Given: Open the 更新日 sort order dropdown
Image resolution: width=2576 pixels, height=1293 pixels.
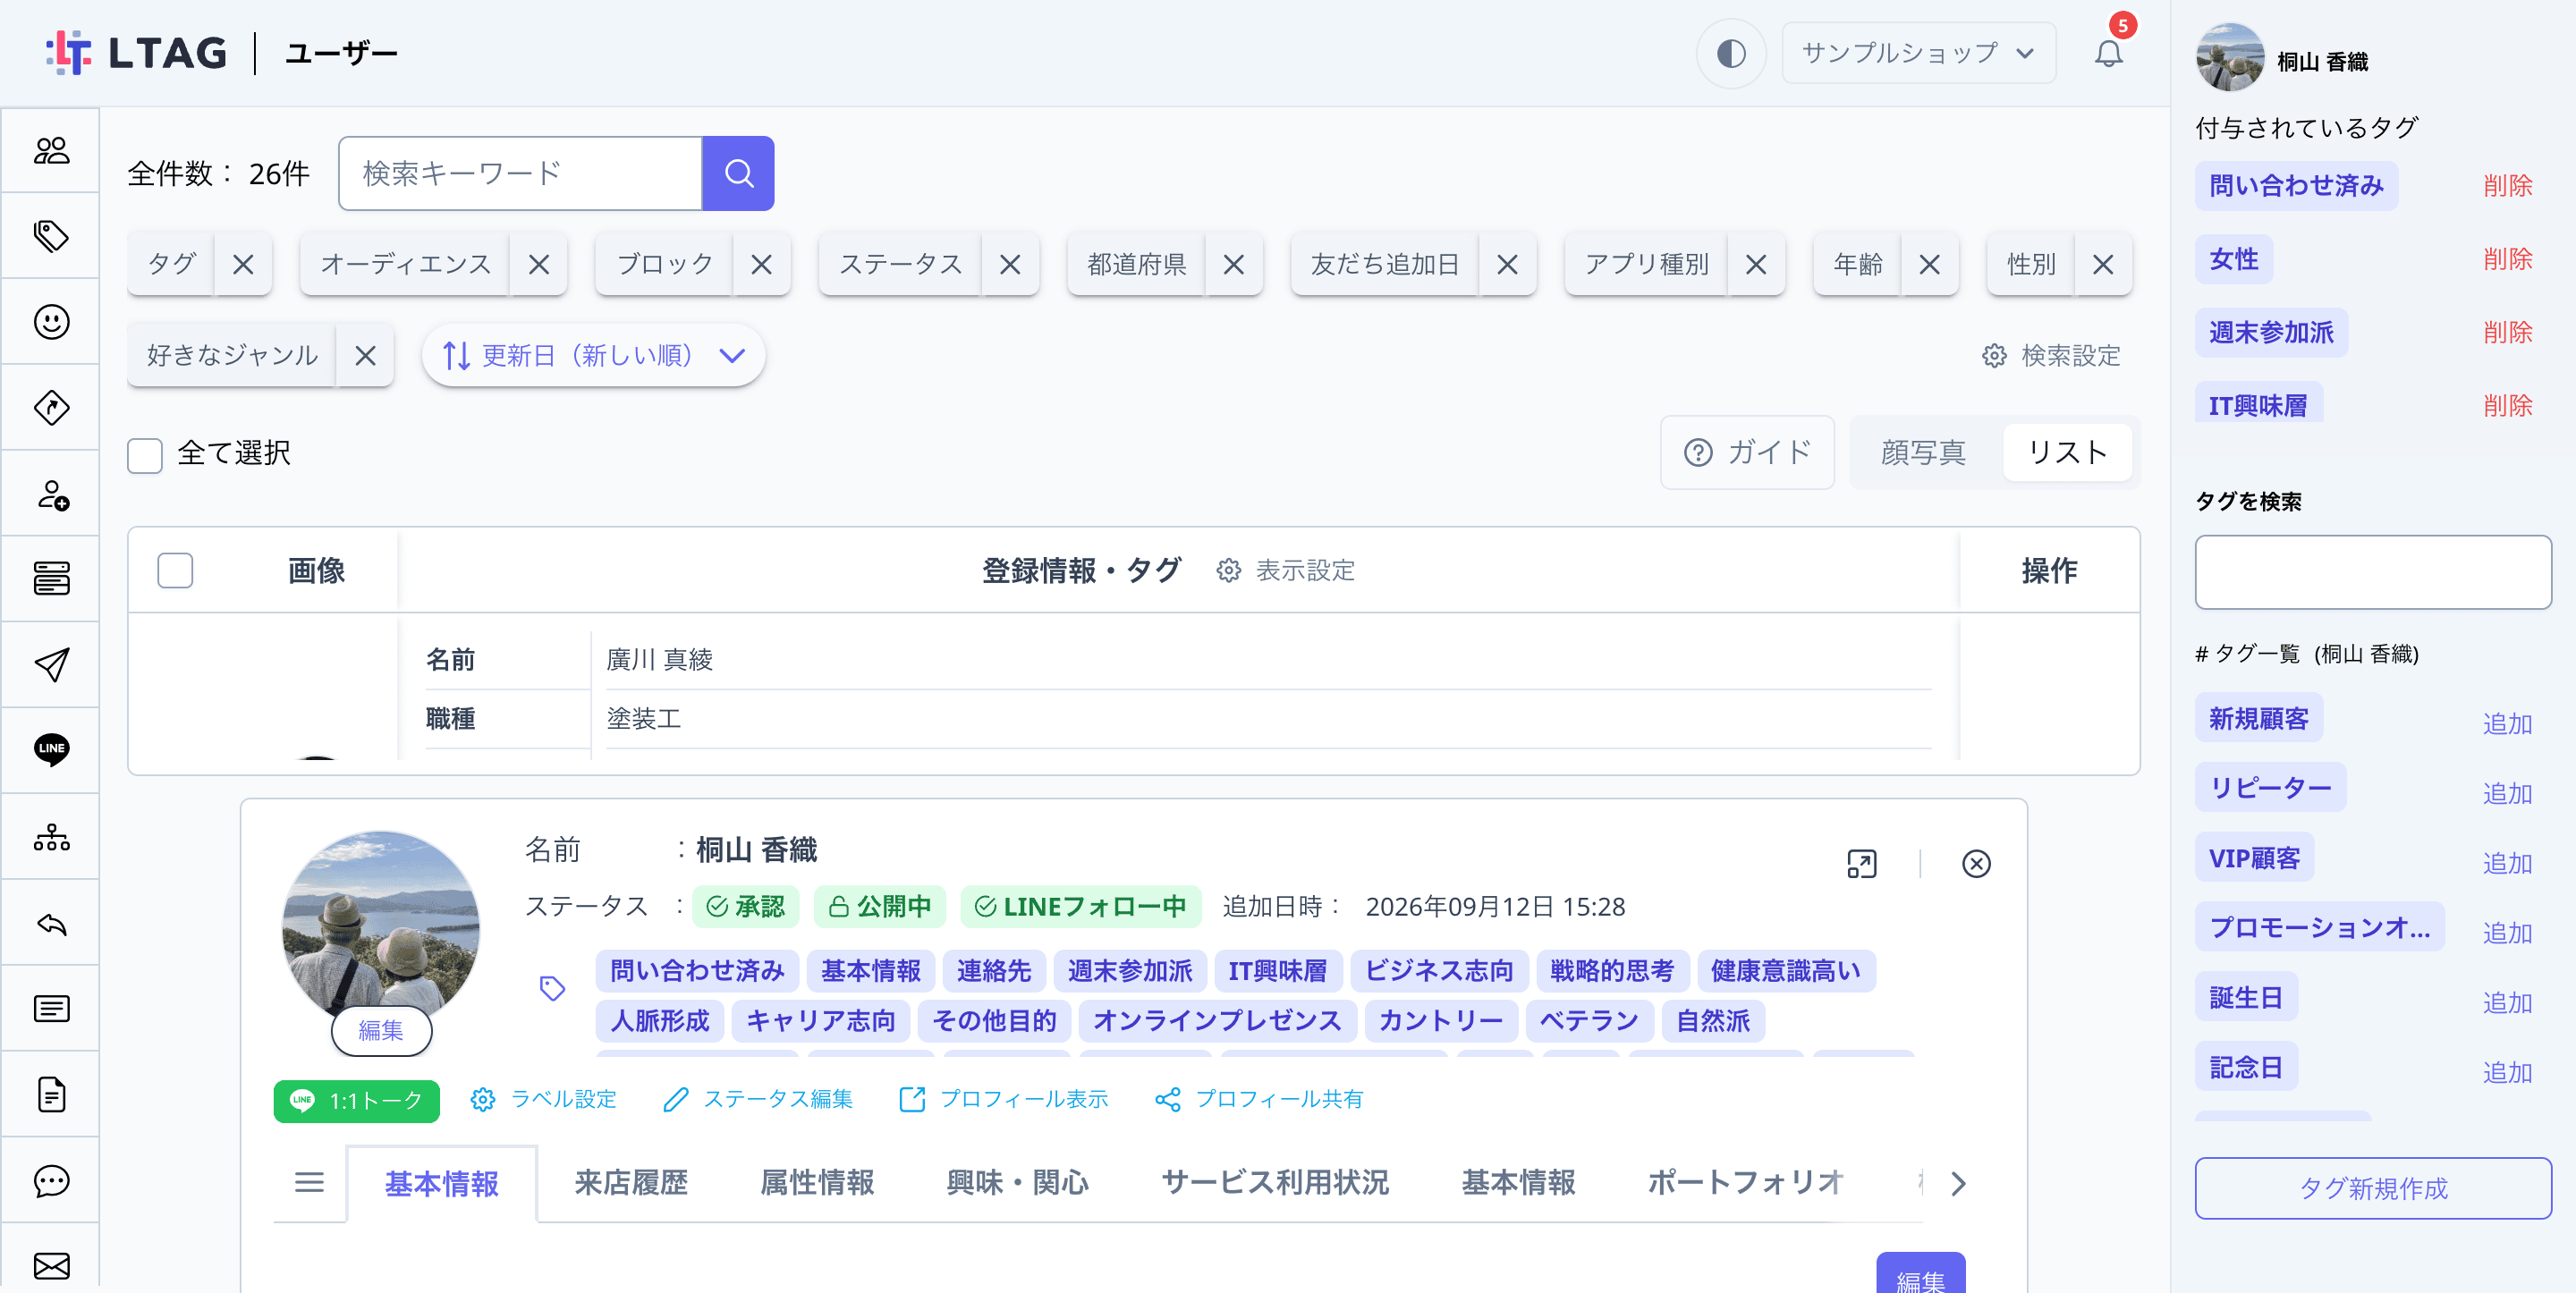Looking at the screenshot, I should (x=593, y=355).
